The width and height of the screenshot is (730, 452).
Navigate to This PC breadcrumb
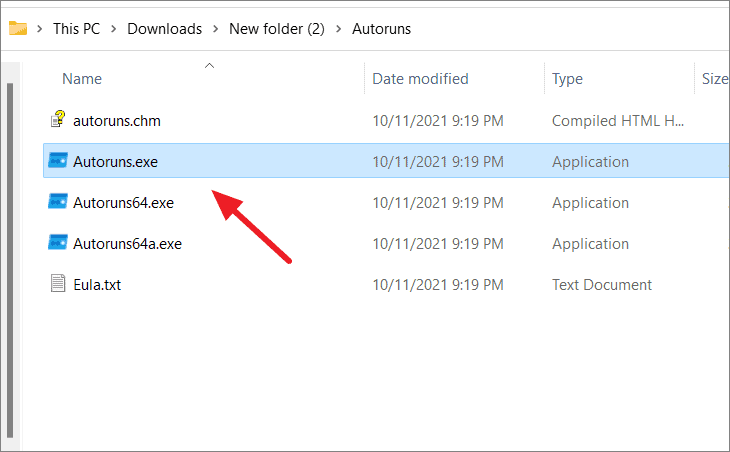coord(76,29)
